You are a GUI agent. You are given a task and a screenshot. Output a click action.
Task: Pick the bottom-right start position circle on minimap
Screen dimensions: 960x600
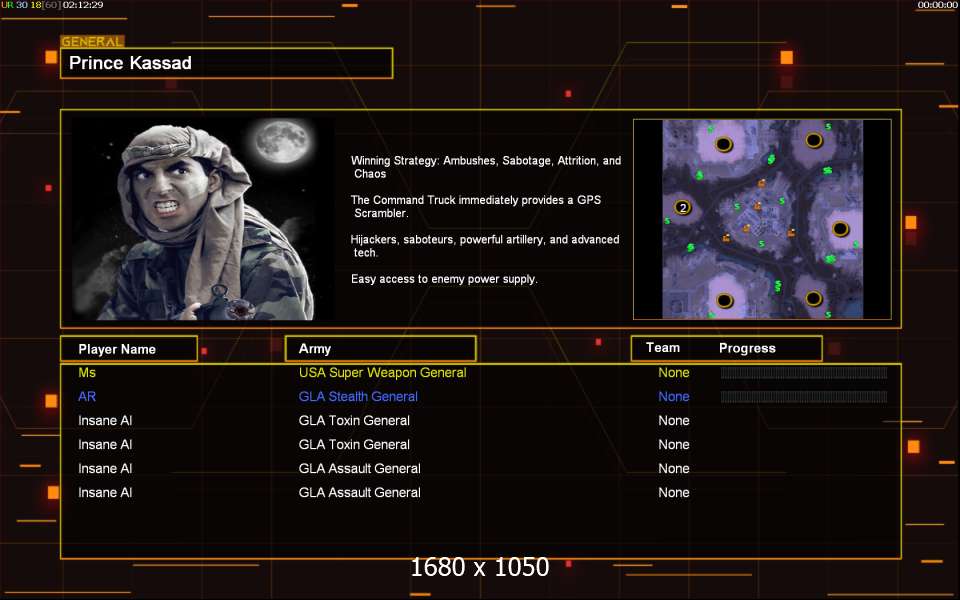click(814, 298)
